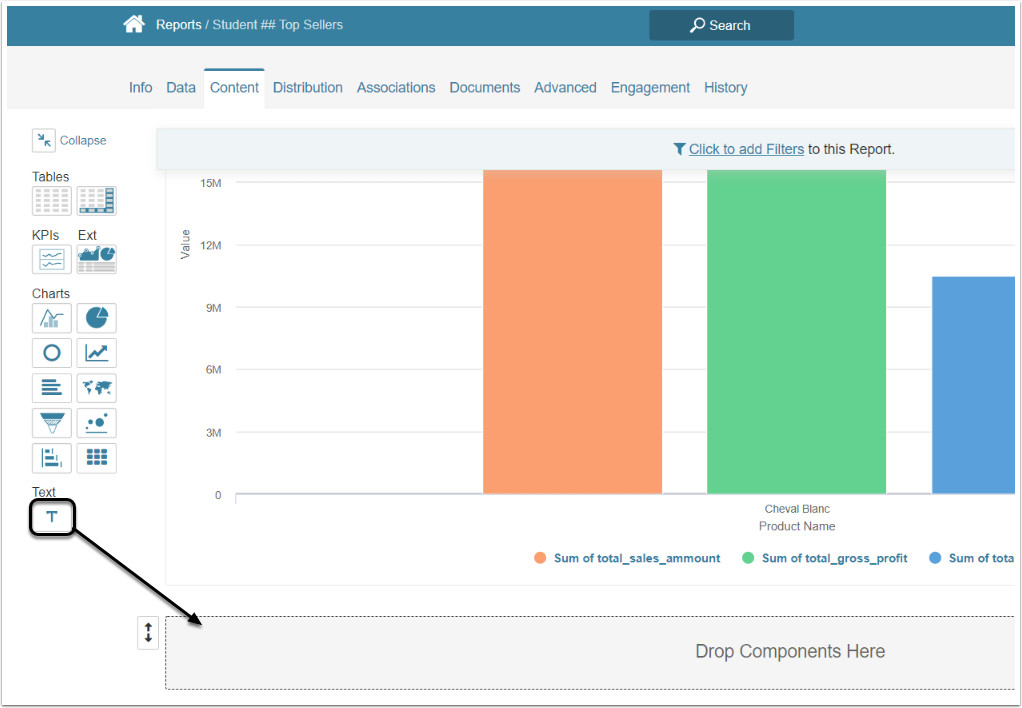Click the orange sales amount bar

pyautogui.click(x=572, y=331)
